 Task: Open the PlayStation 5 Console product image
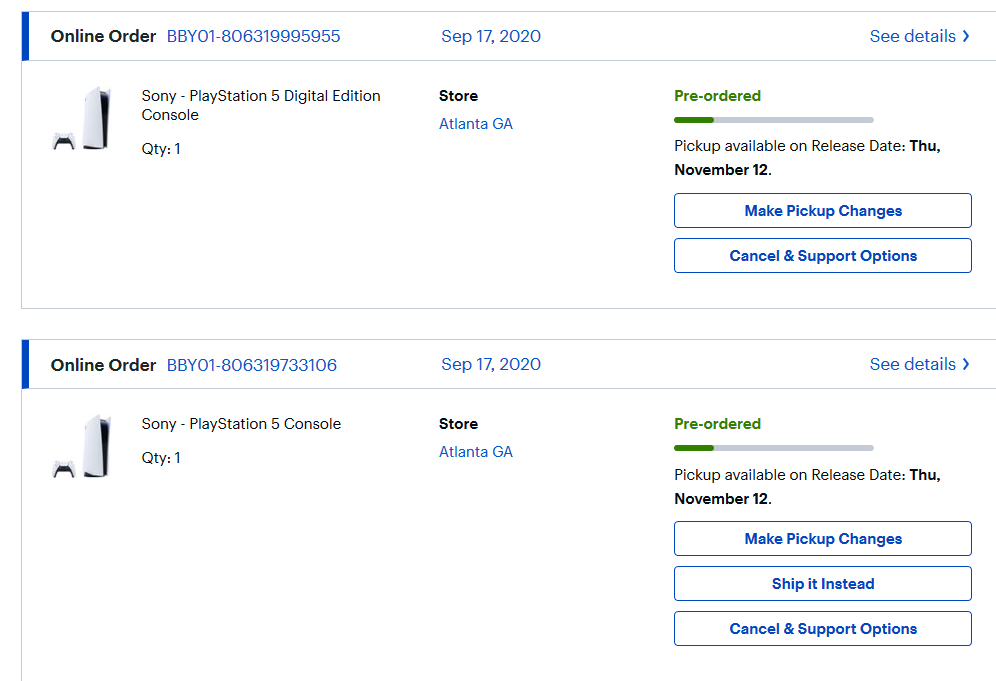pyautogui.click(x=82, y=446)
